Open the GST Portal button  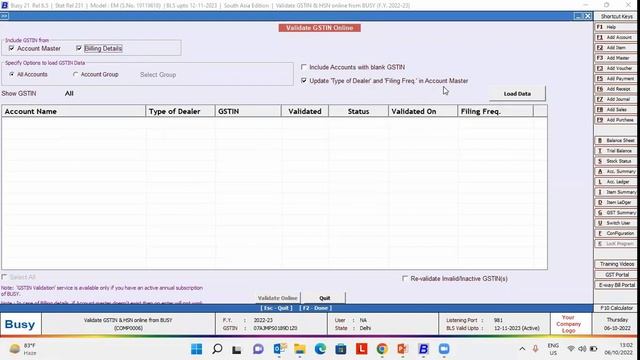(x=616, y=275)
